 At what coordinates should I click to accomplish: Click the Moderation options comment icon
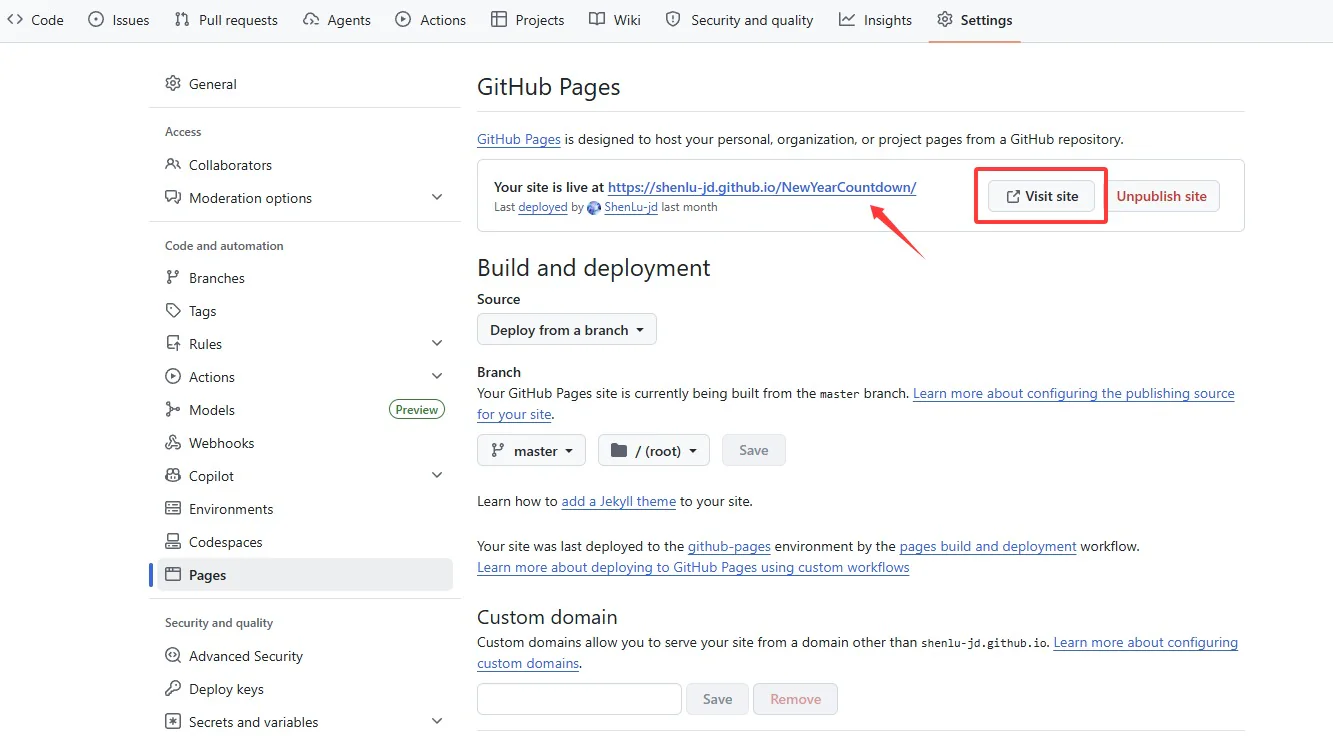click(x=173, y=198)
